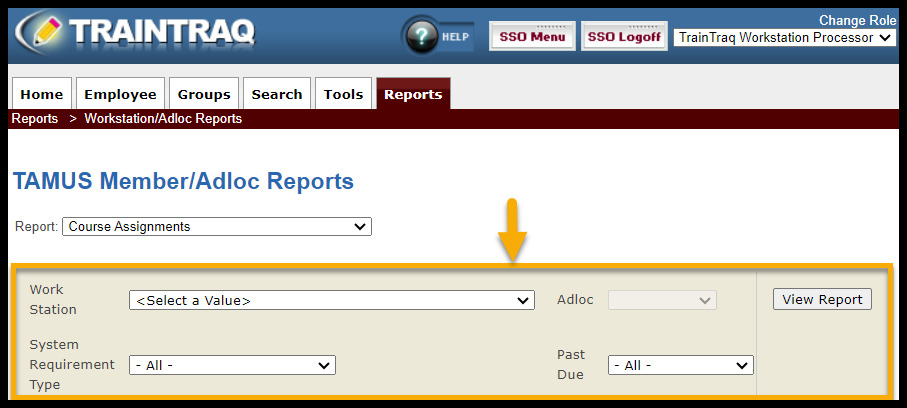This screenshot has height=408, width=907.
Task: Follow the Reports breadcrumb link
Action: coord(34,119)
